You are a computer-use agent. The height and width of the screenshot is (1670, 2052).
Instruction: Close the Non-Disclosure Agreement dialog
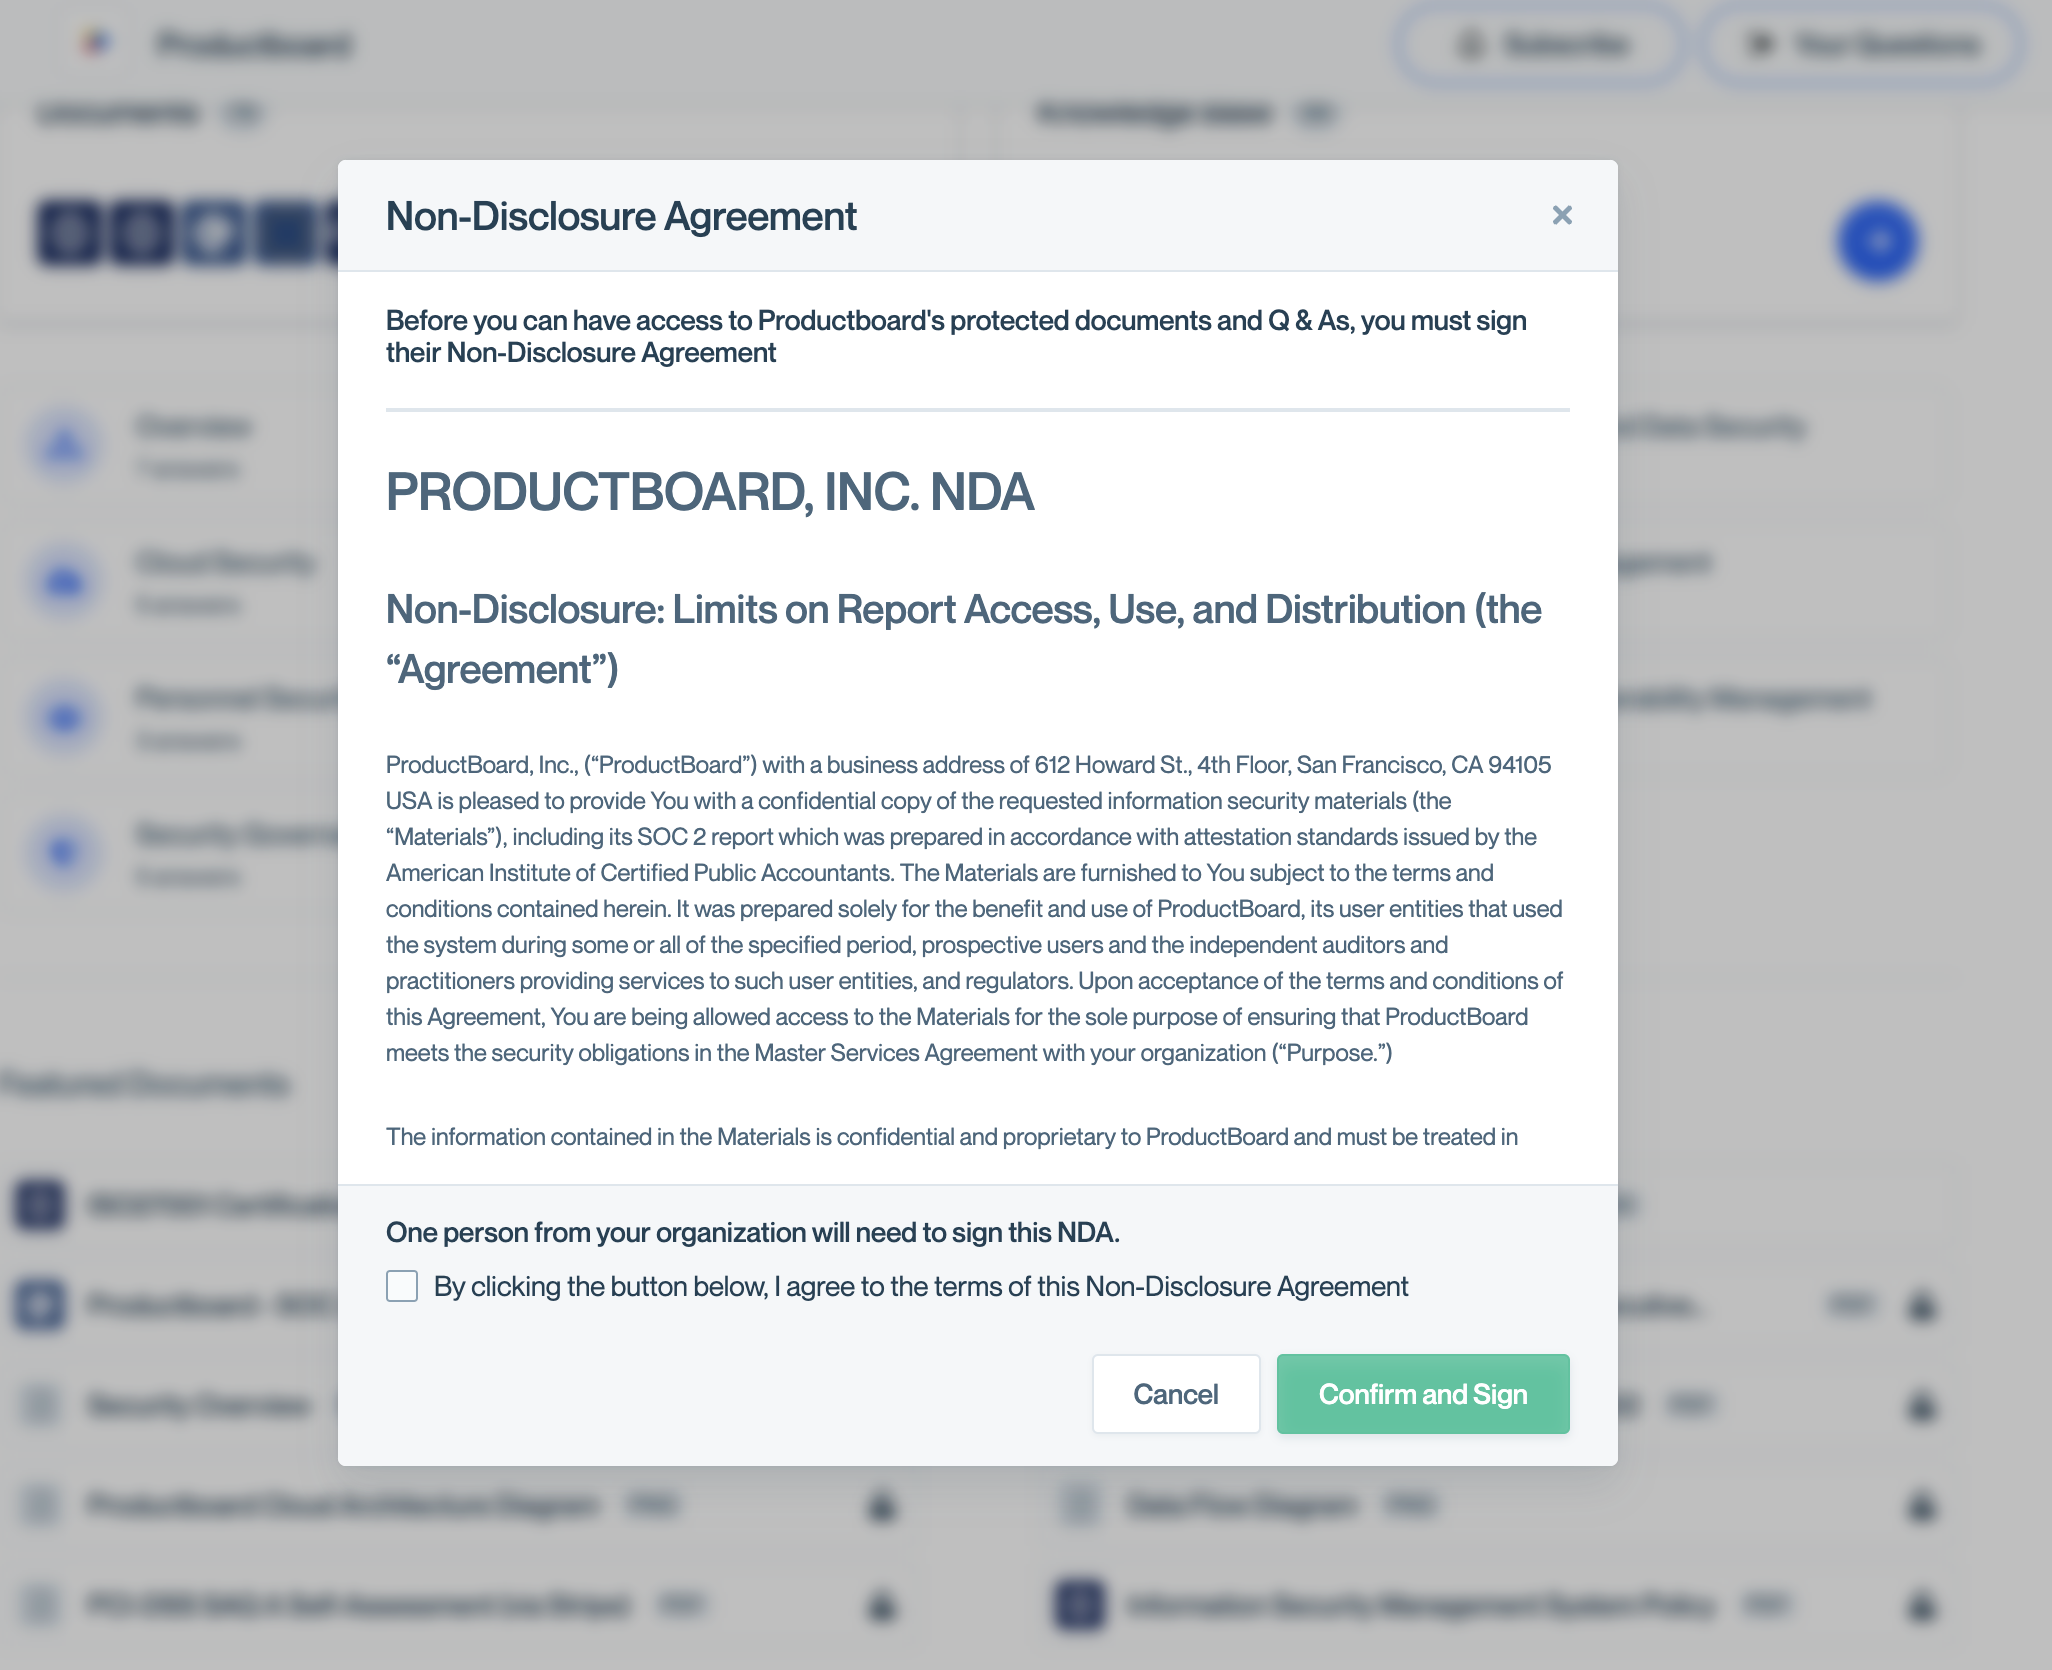[x=1562, y=216]
